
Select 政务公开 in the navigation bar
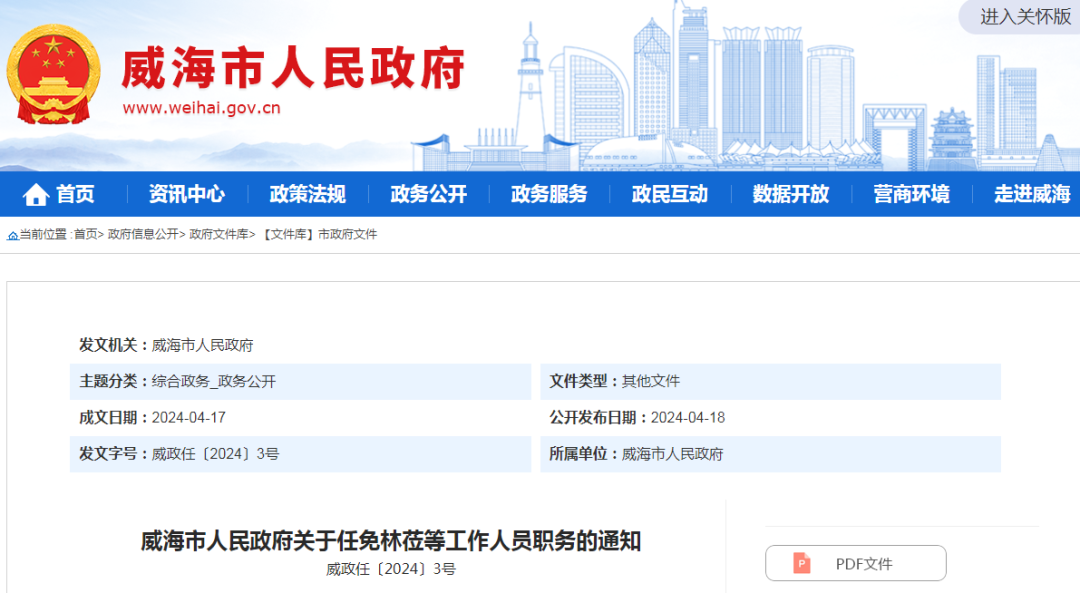(x=427, y=194)
